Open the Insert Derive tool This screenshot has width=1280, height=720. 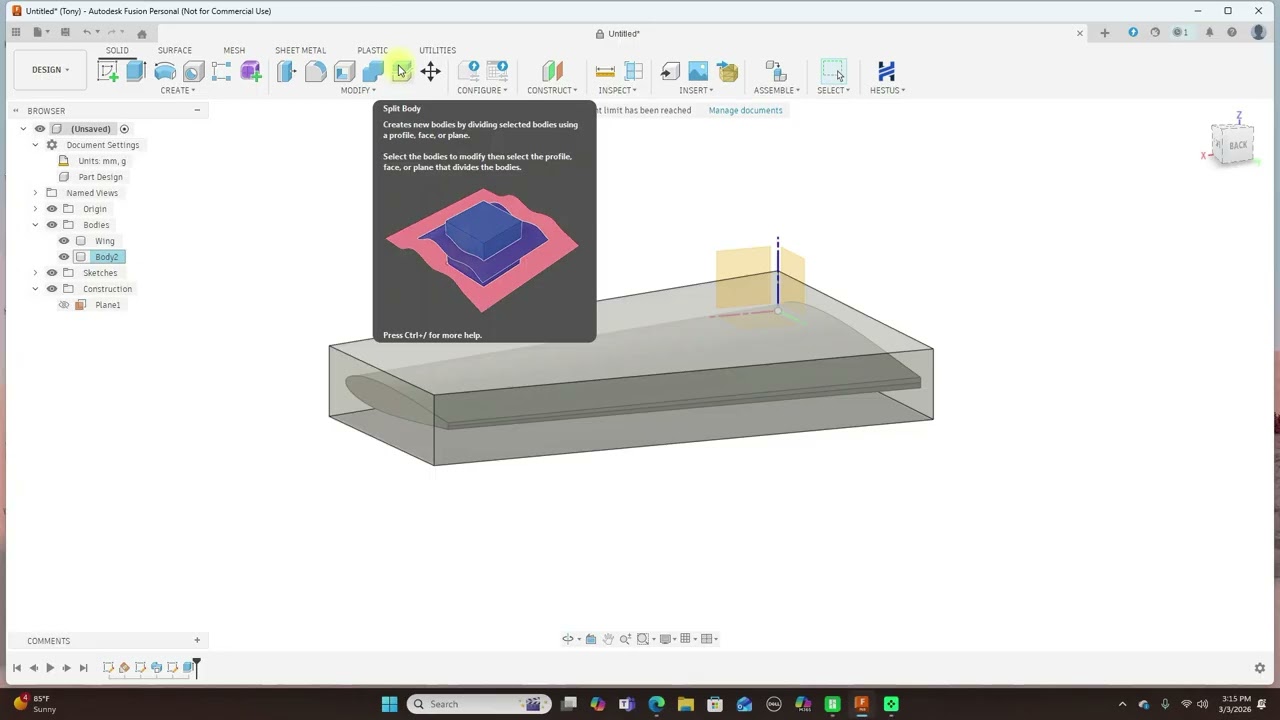670,71
